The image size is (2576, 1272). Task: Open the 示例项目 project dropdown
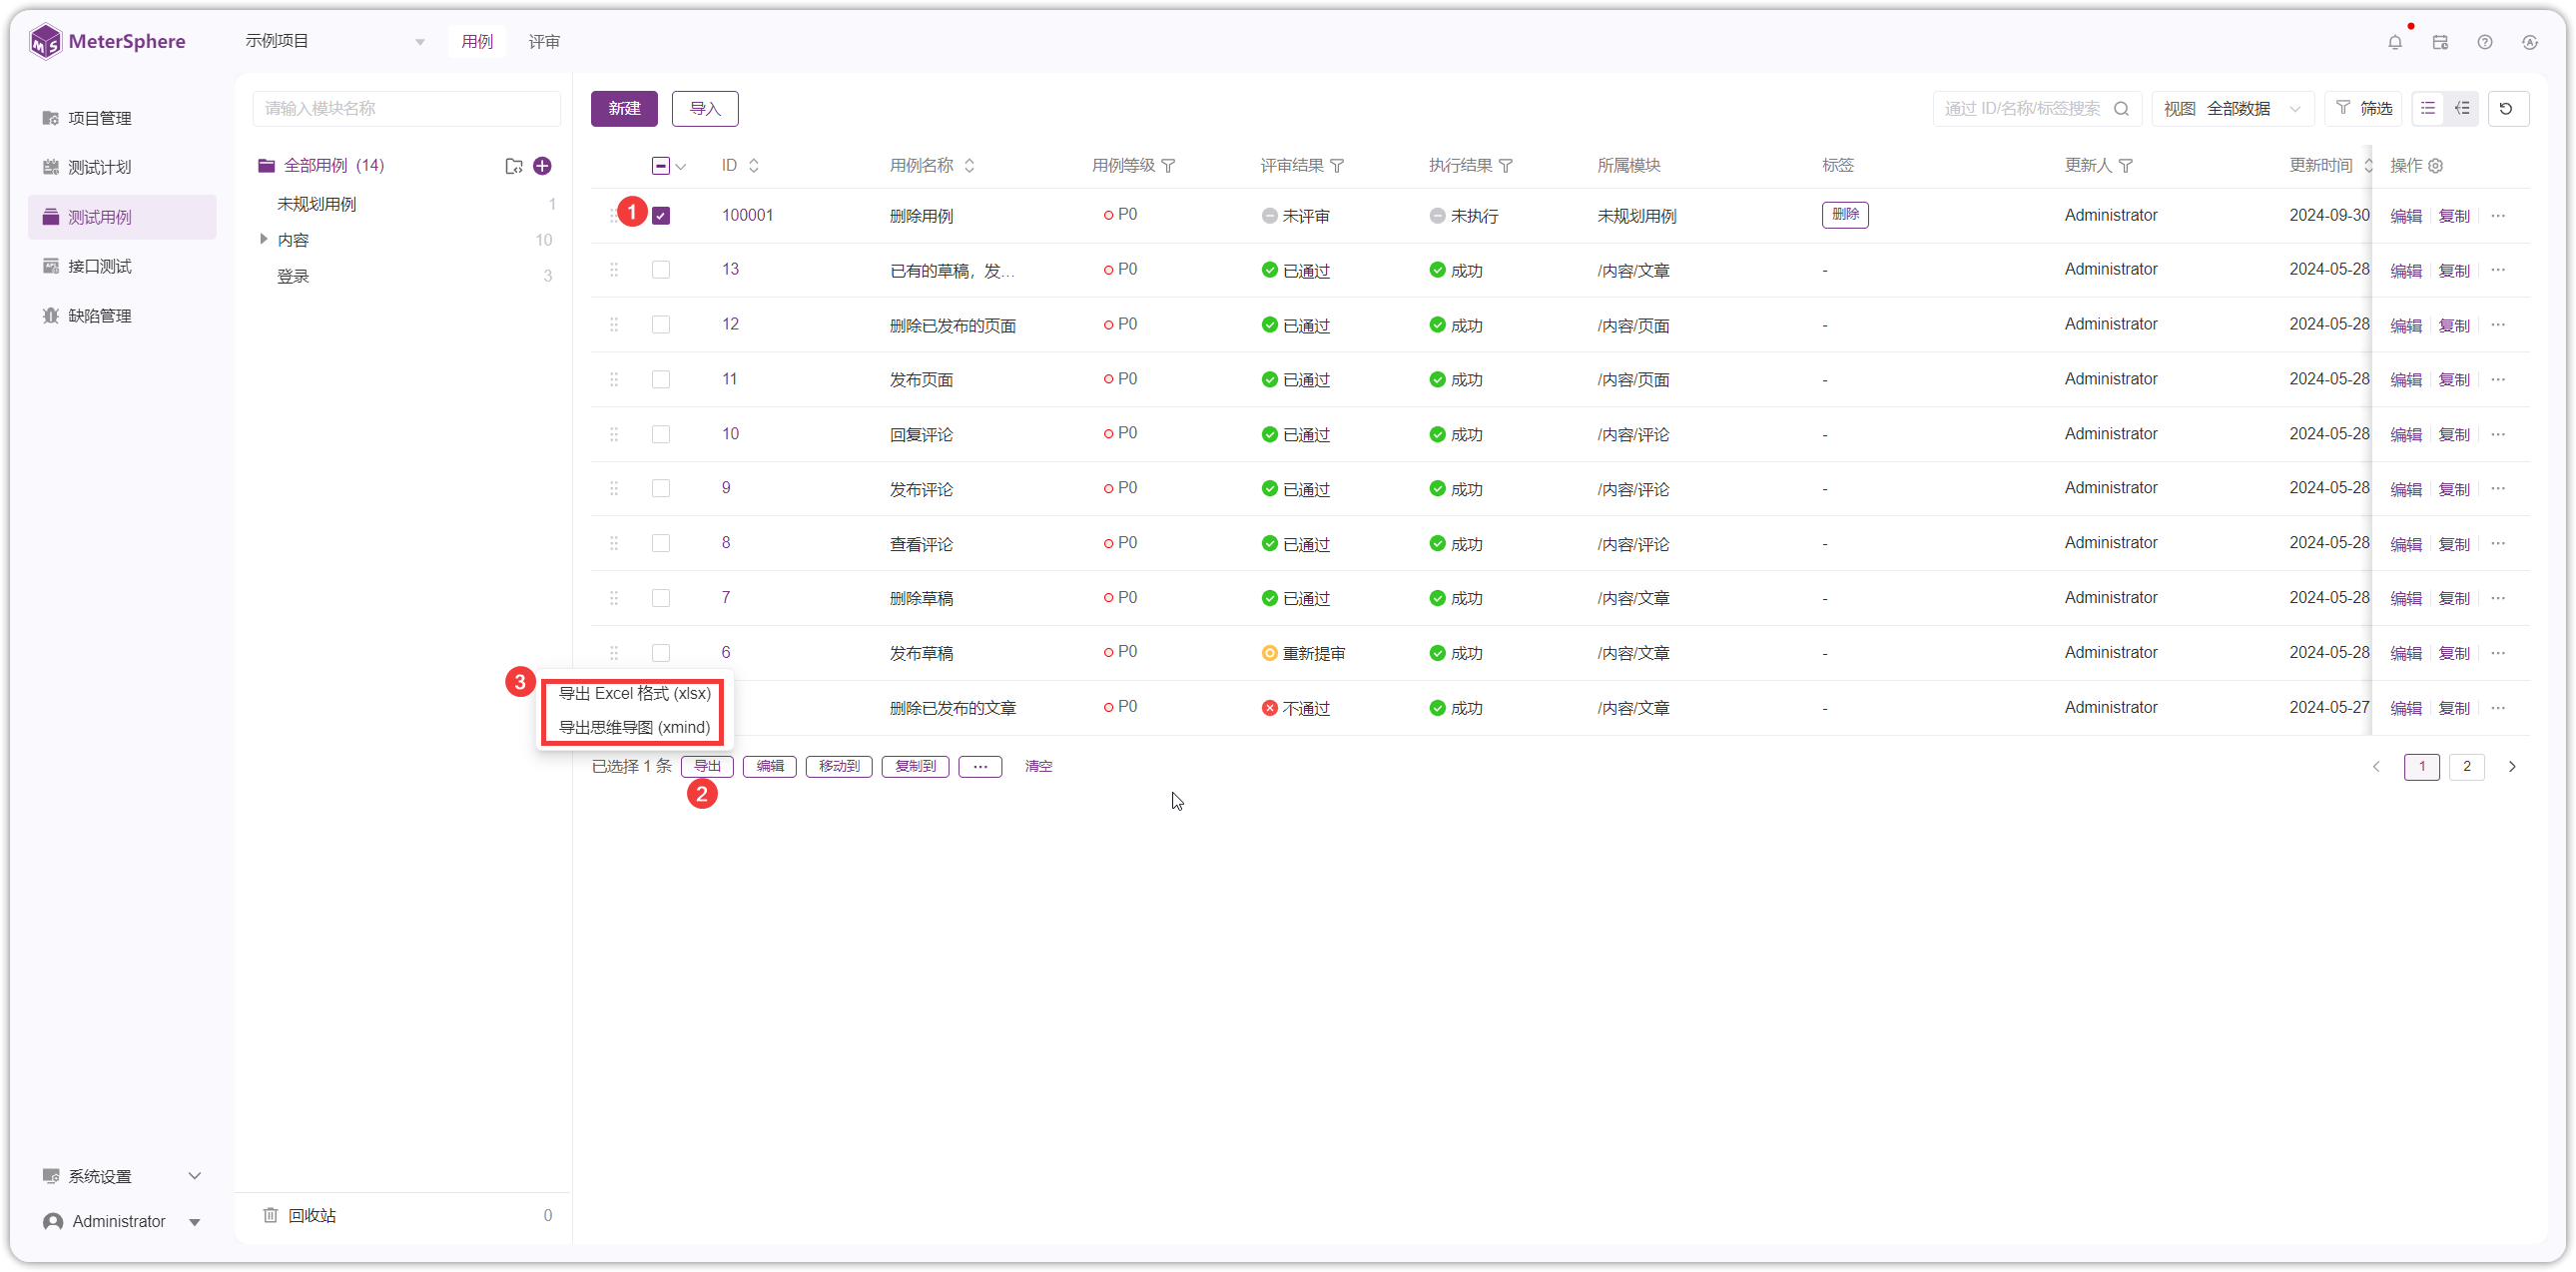tap(336, 41)
